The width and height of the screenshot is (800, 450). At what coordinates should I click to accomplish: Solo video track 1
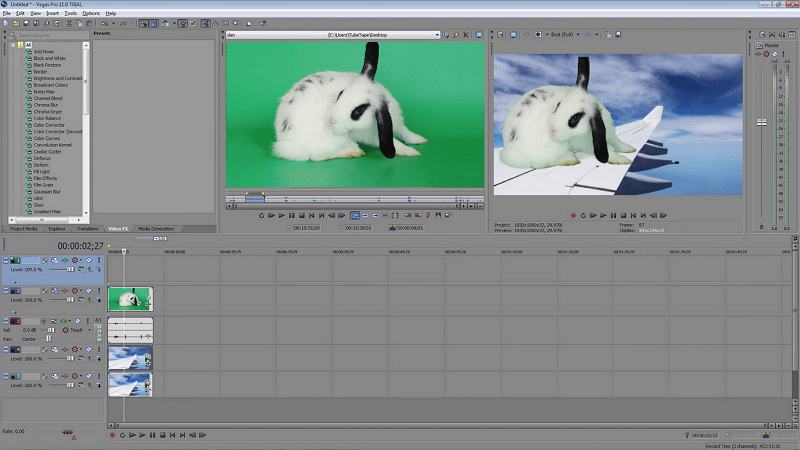tap(99, 261)
